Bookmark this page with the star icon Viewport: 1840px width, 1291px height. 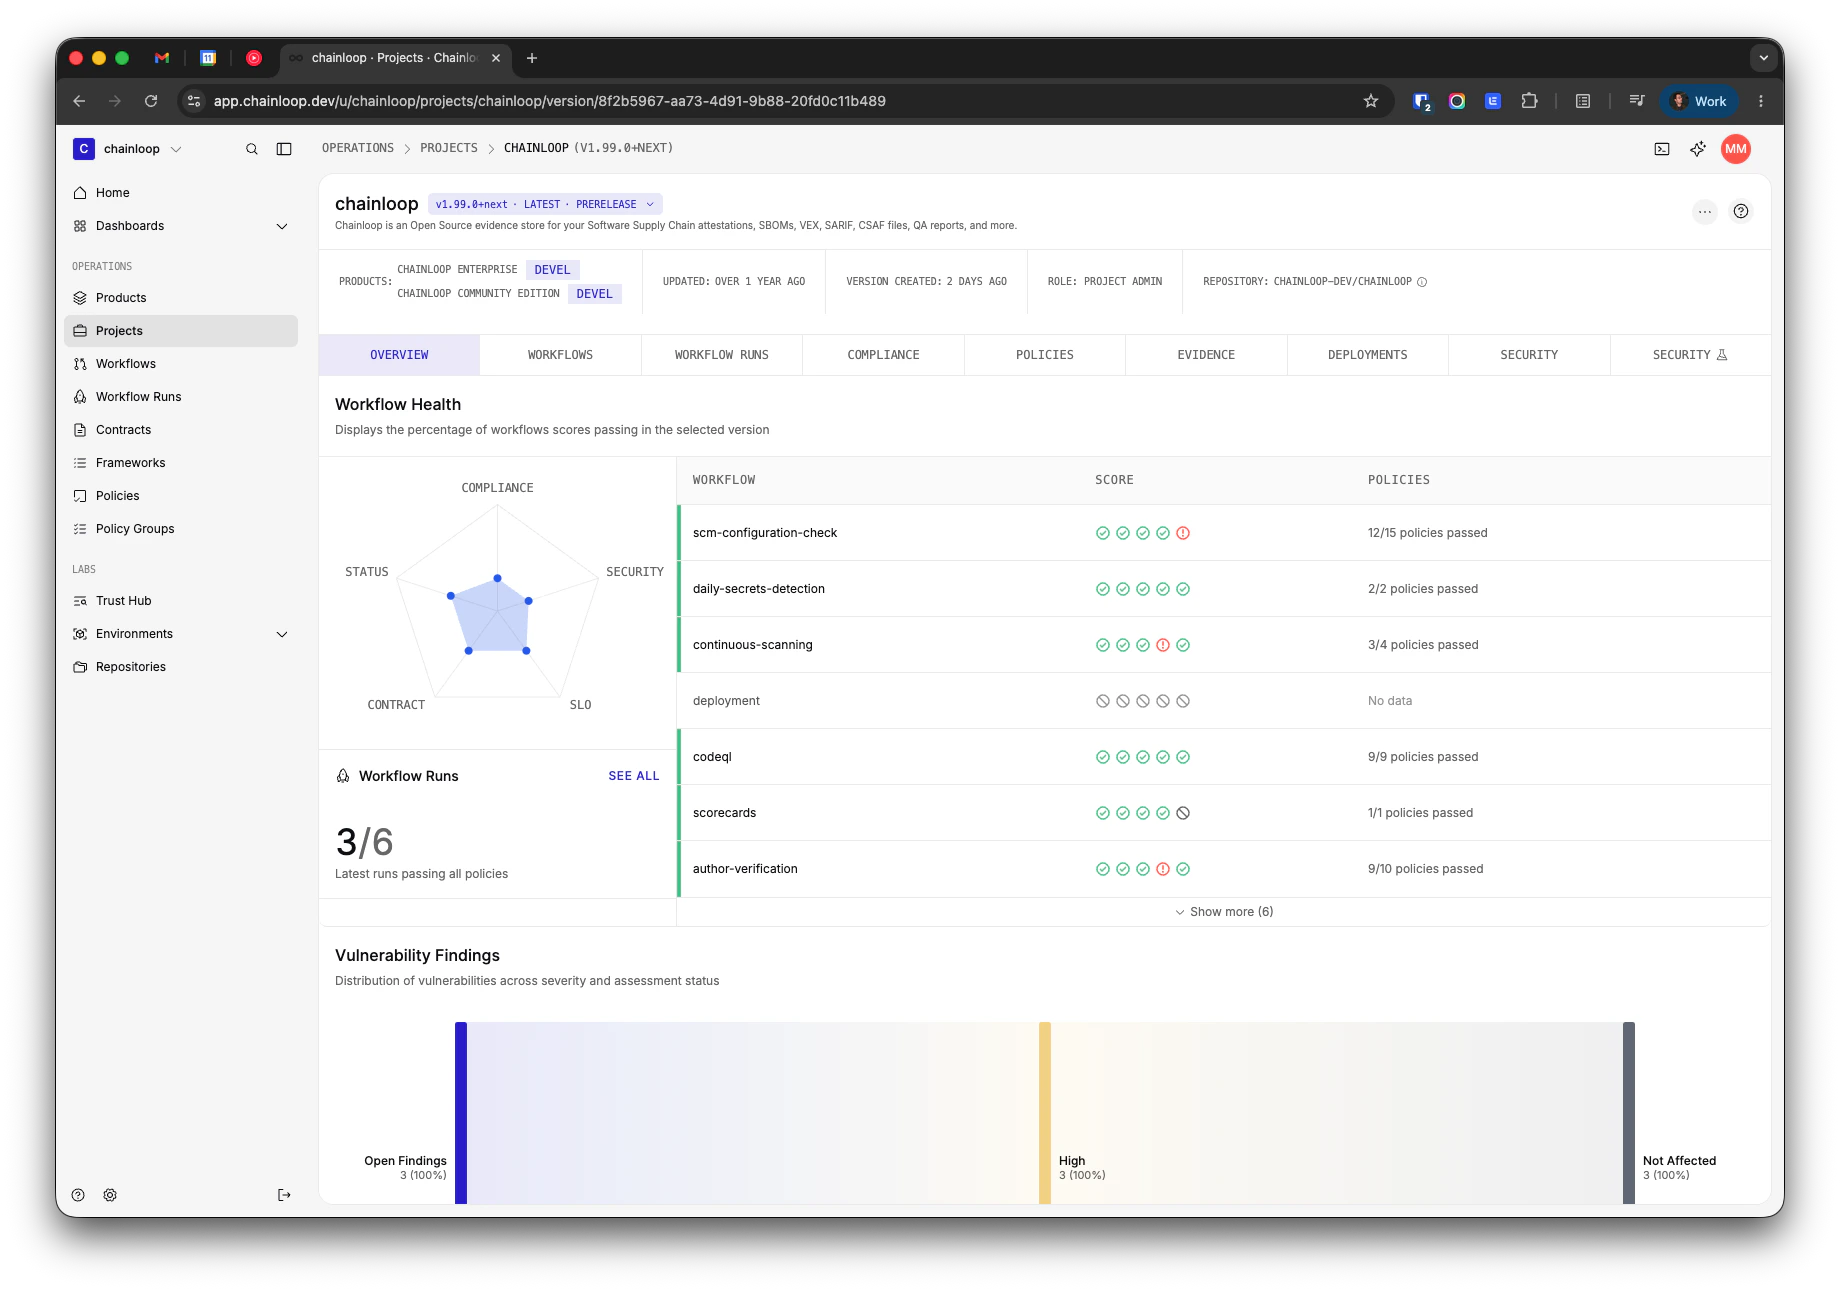pyautogui.click(x=1371, y=101)
